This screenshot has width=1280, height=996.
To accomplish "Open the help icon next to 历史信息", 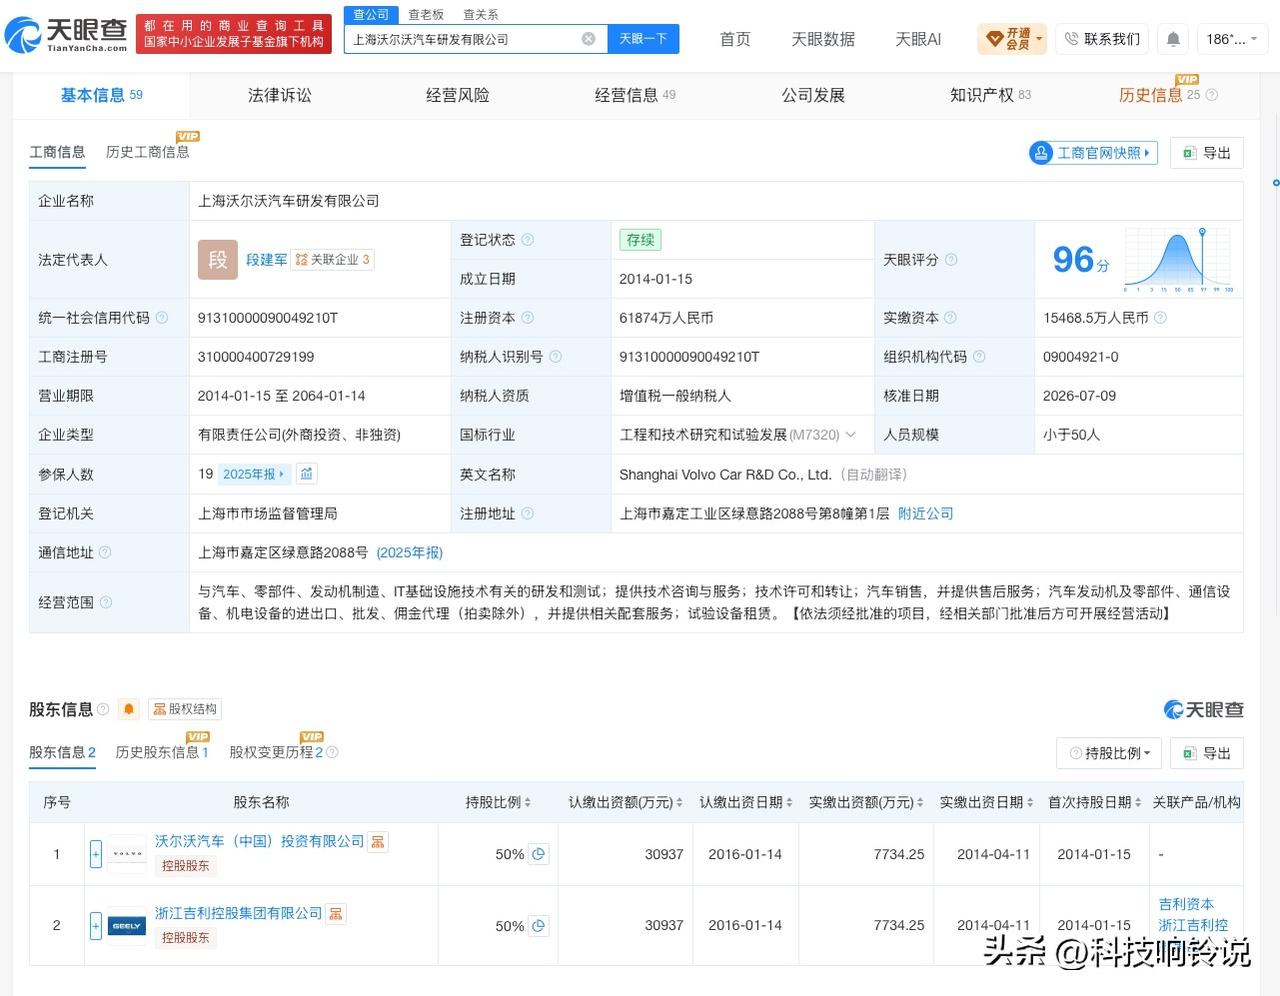I will coord(1212,95).
